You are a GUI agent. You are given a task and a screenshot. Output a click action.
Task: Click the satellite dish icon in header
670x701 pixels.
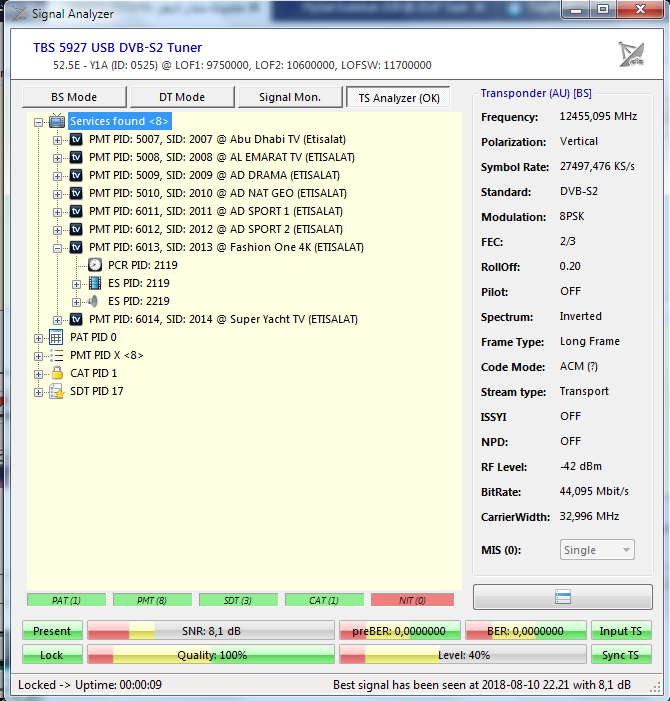[x=631, y=55]
